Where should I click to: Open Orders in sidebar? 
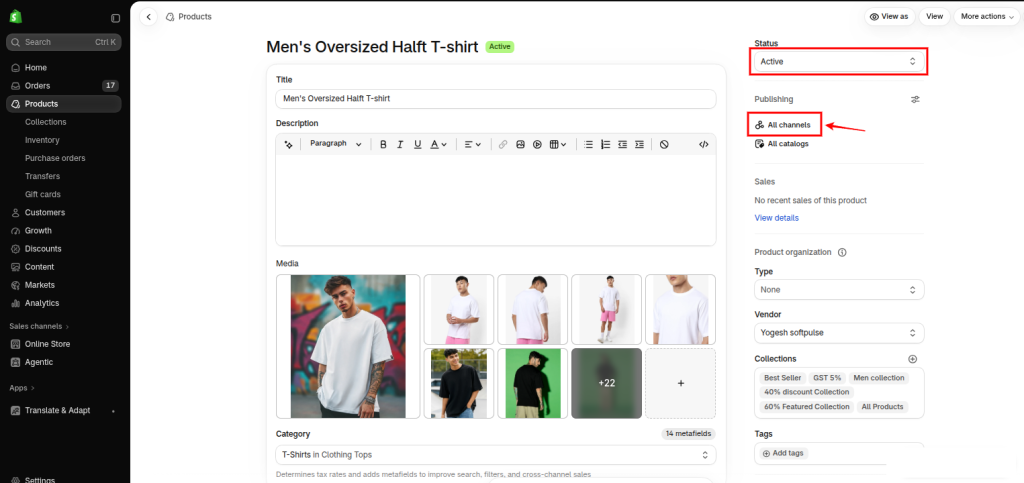click(x=63, y=86)
